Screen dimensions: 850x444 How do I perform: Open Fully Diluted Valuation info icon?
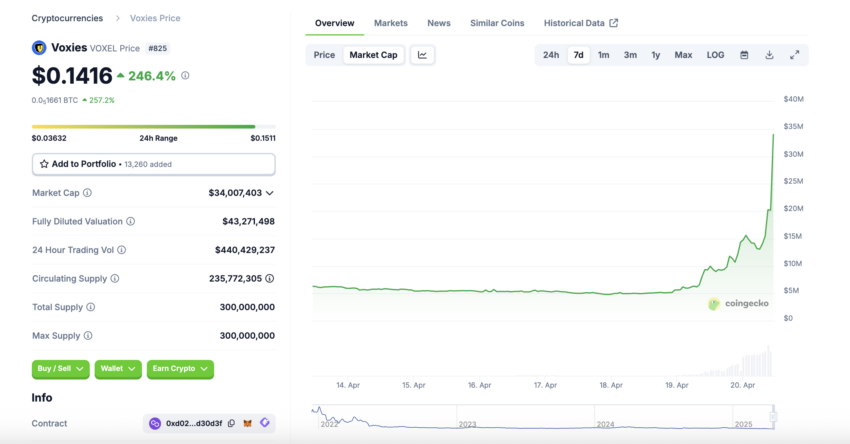coord(131,221)
